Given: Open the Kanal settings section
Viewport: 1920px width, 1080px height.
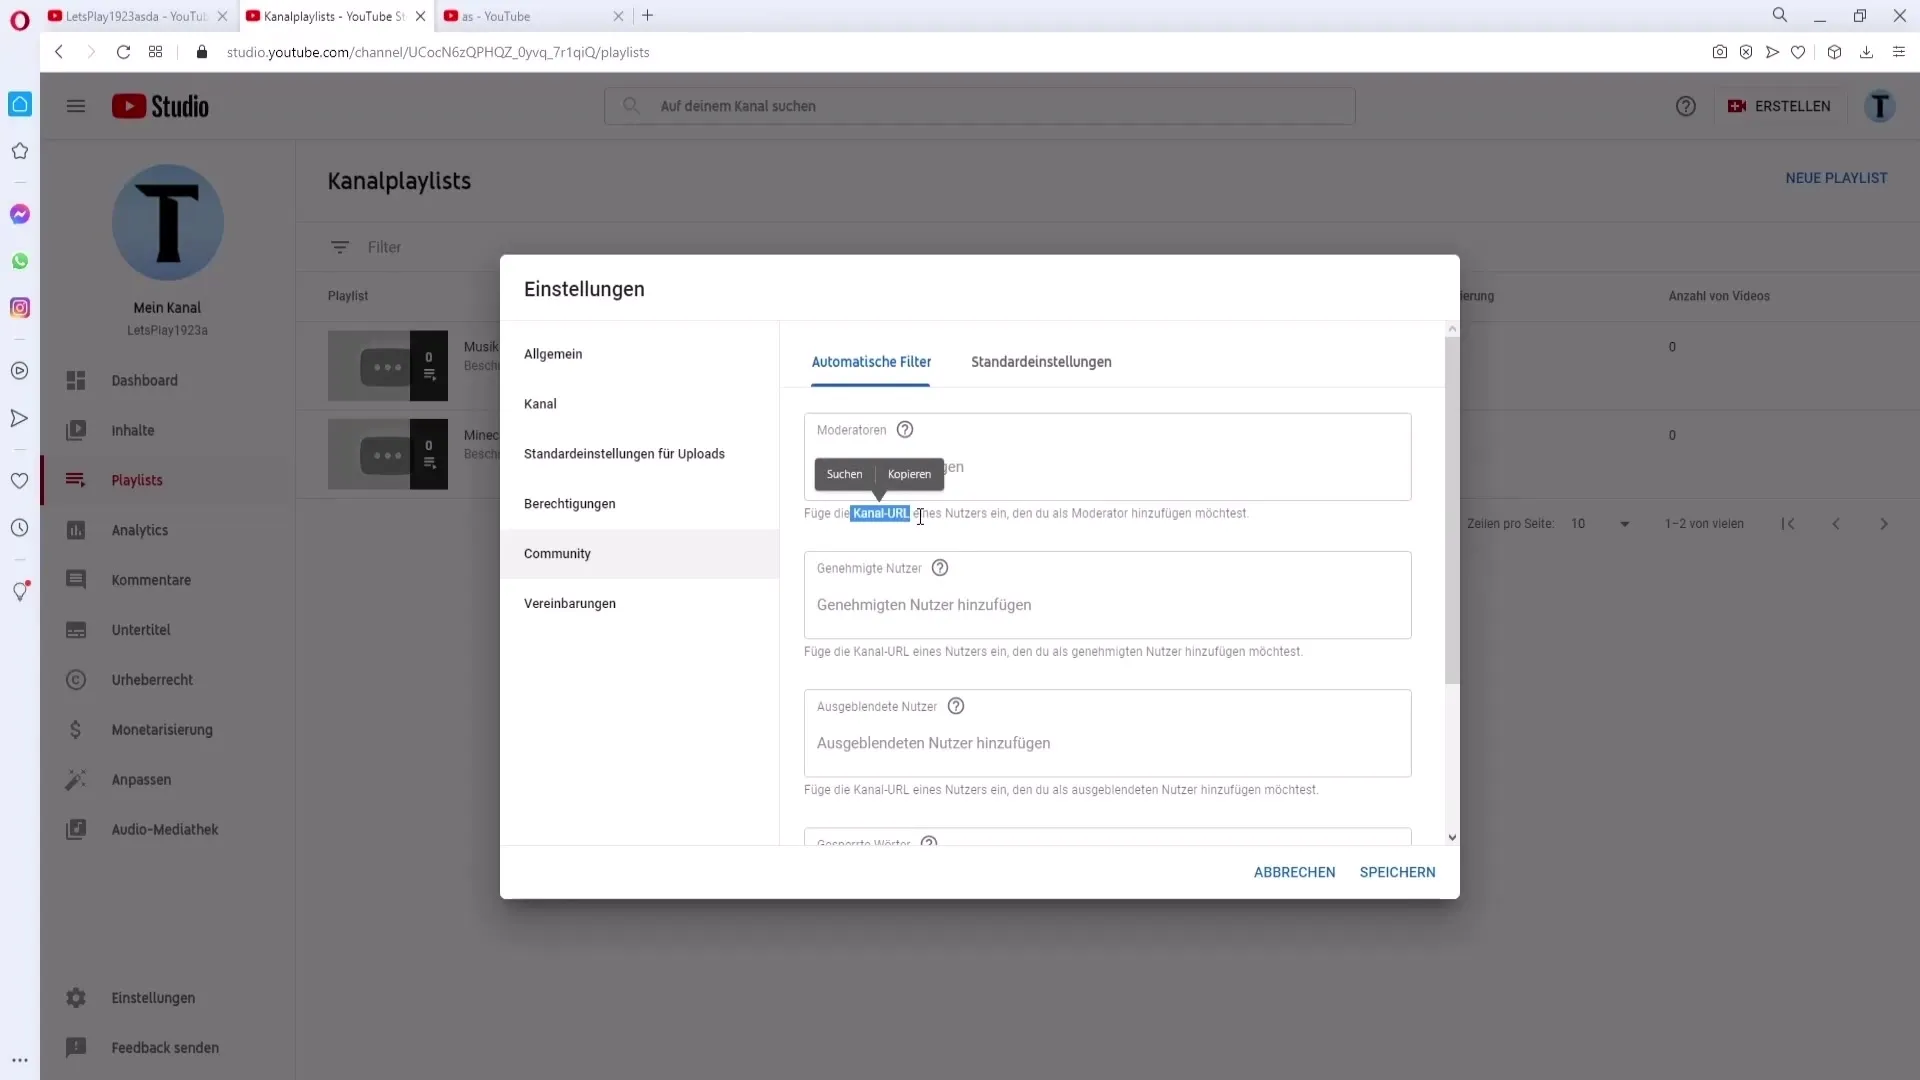Looking at the screenshot, I should (639, 404).
